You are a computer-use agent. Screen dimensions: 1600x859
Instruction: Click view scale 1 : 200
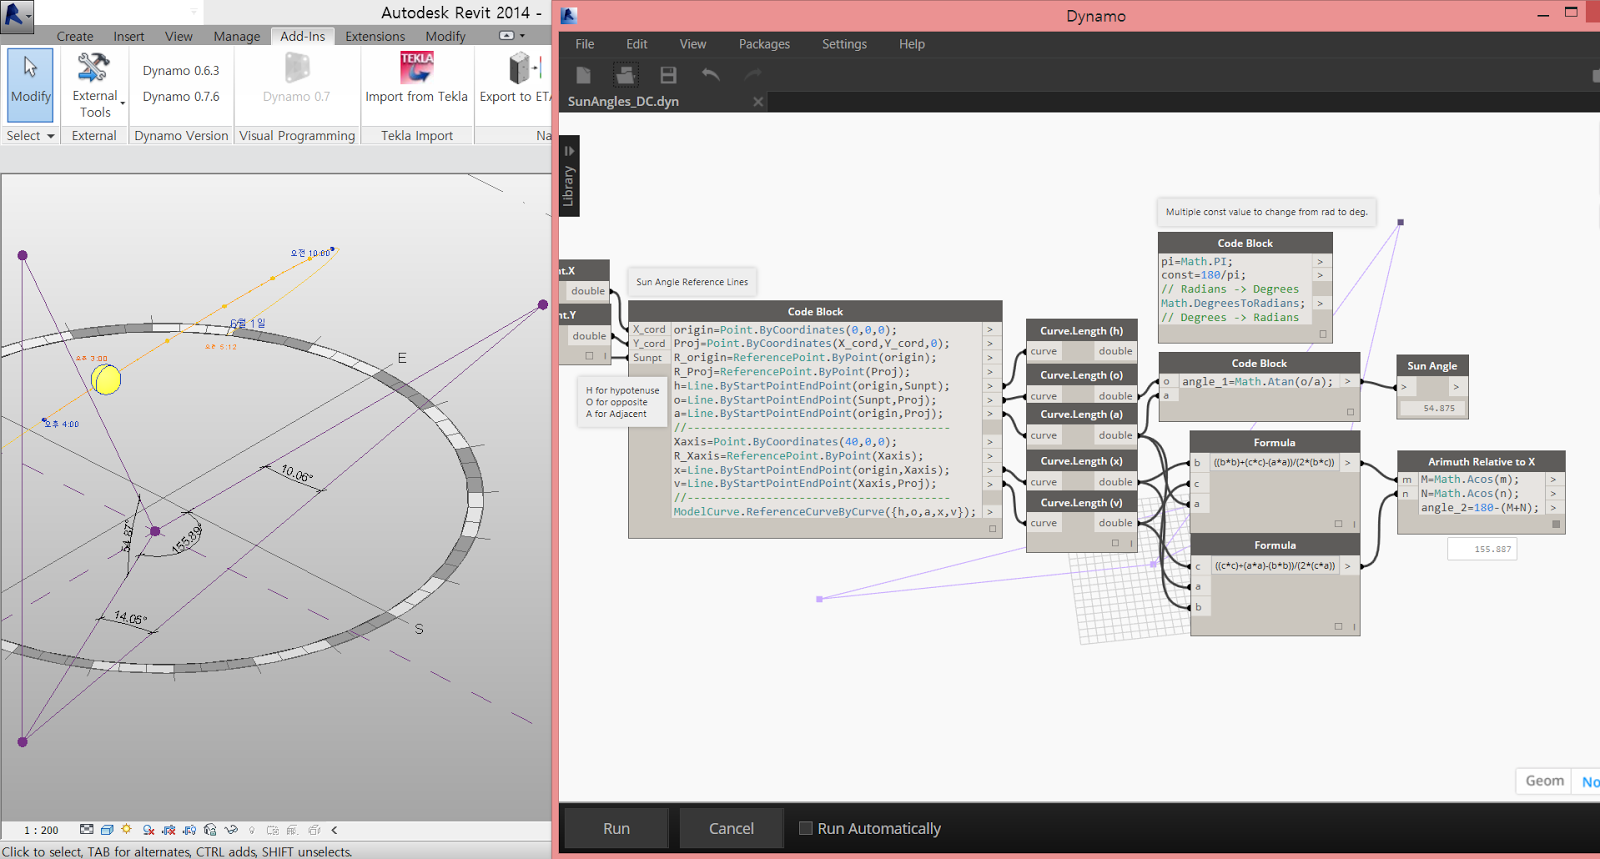point(41,830)
